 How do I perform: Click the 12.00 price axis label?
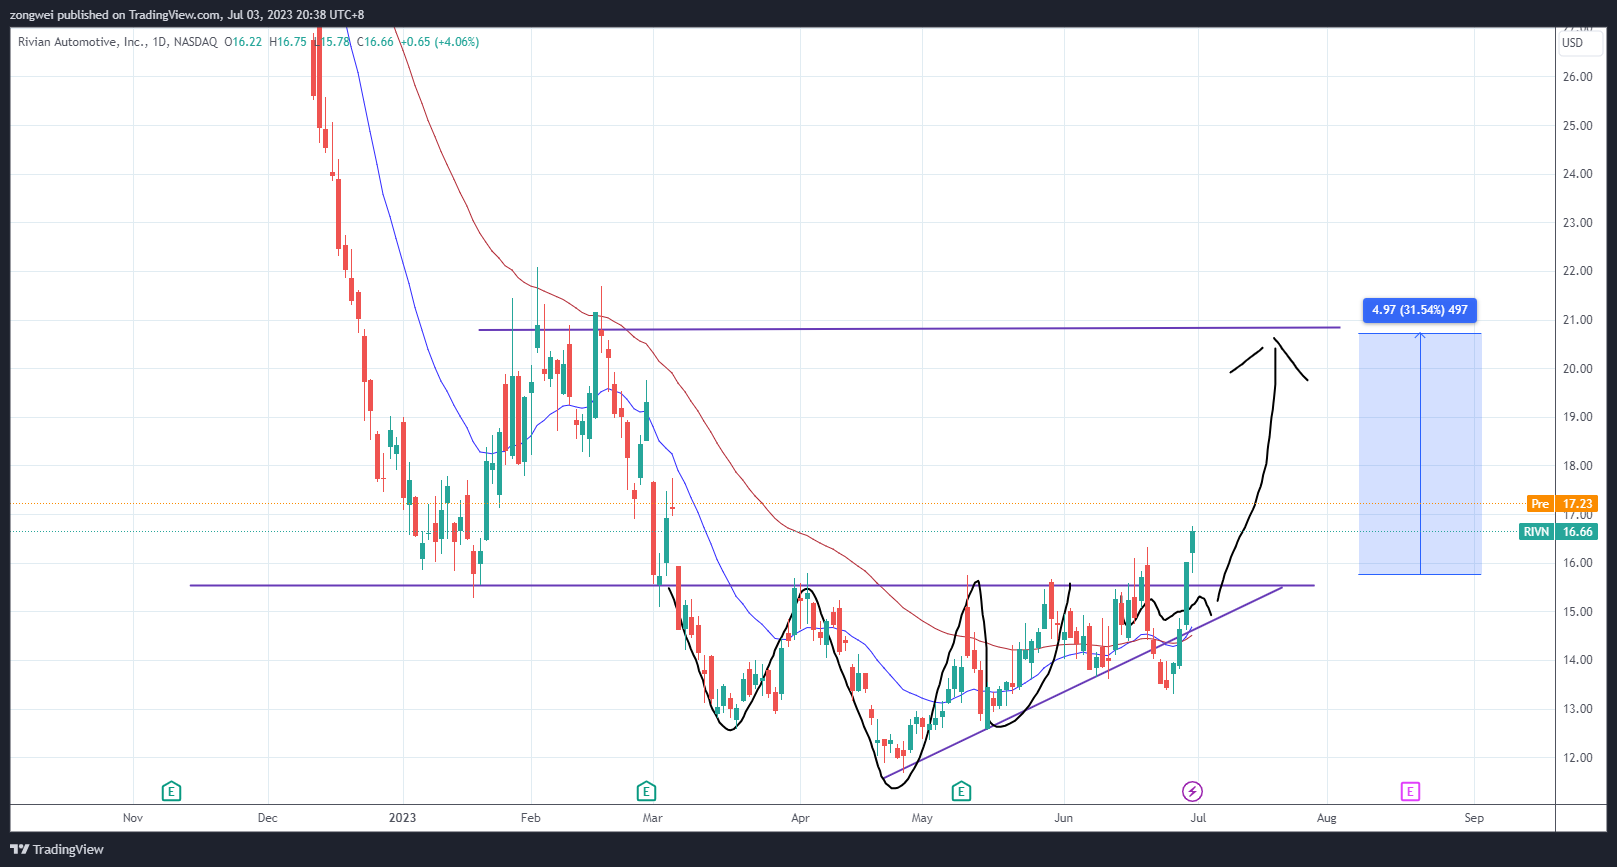coord(1577,758)
